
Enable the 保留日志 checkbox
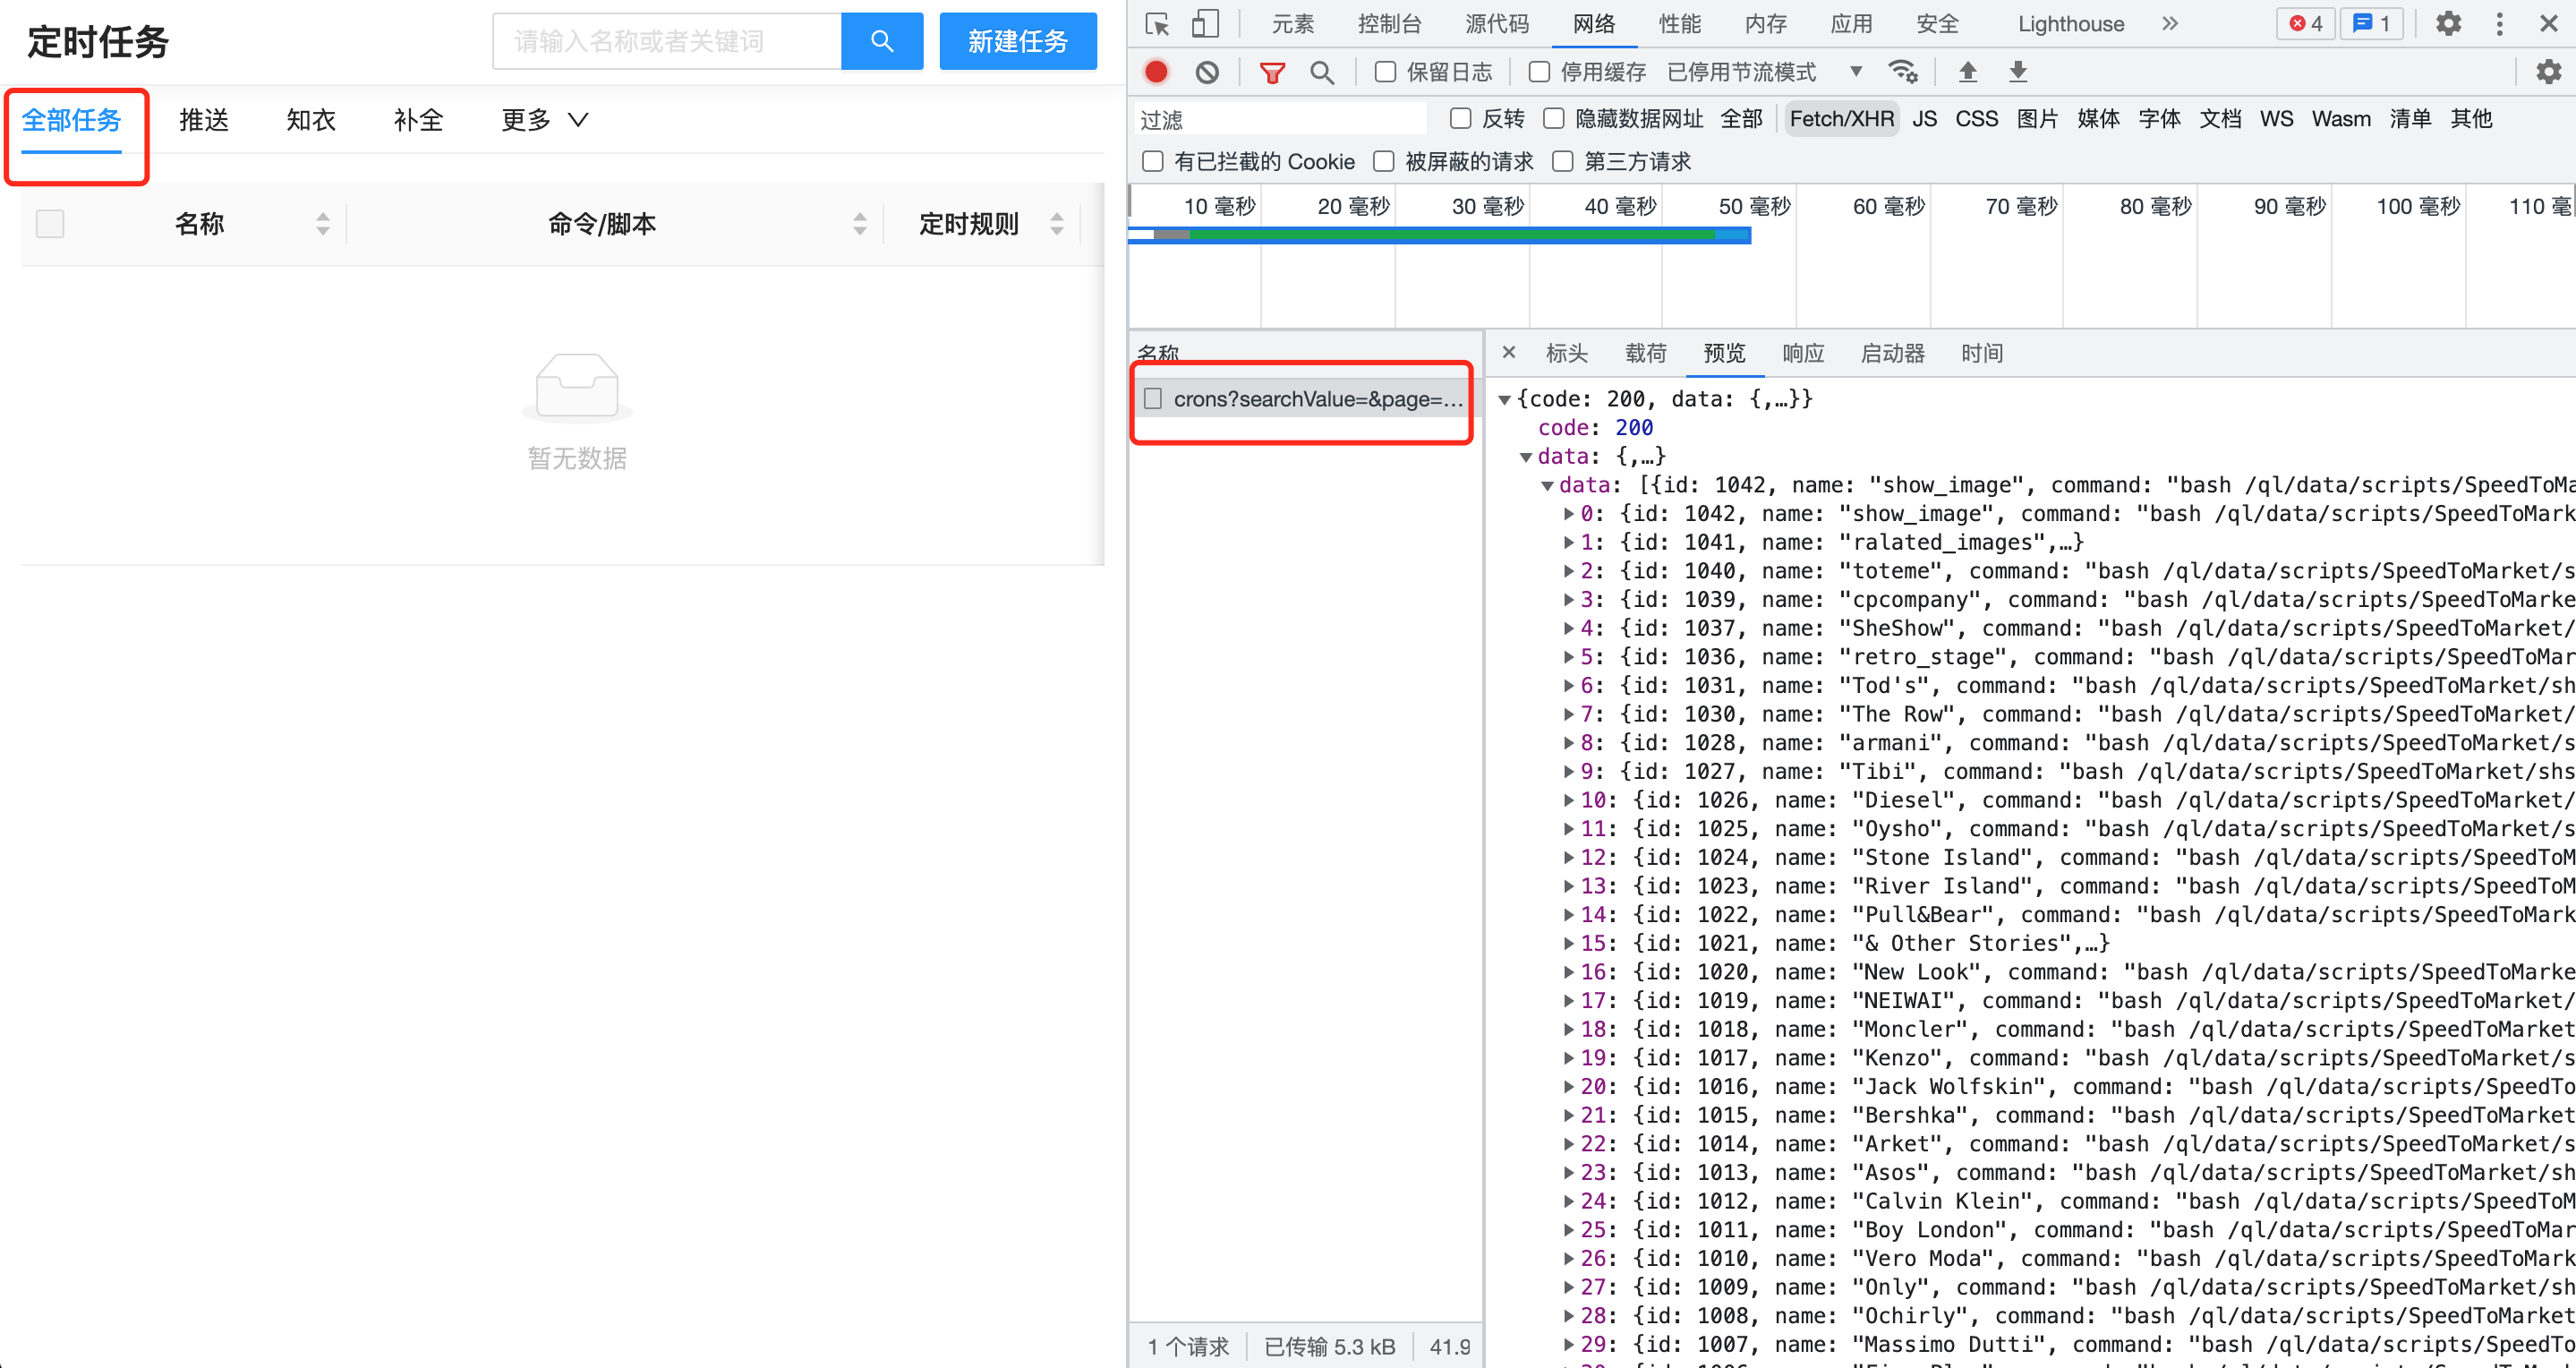coord(1385,72)
